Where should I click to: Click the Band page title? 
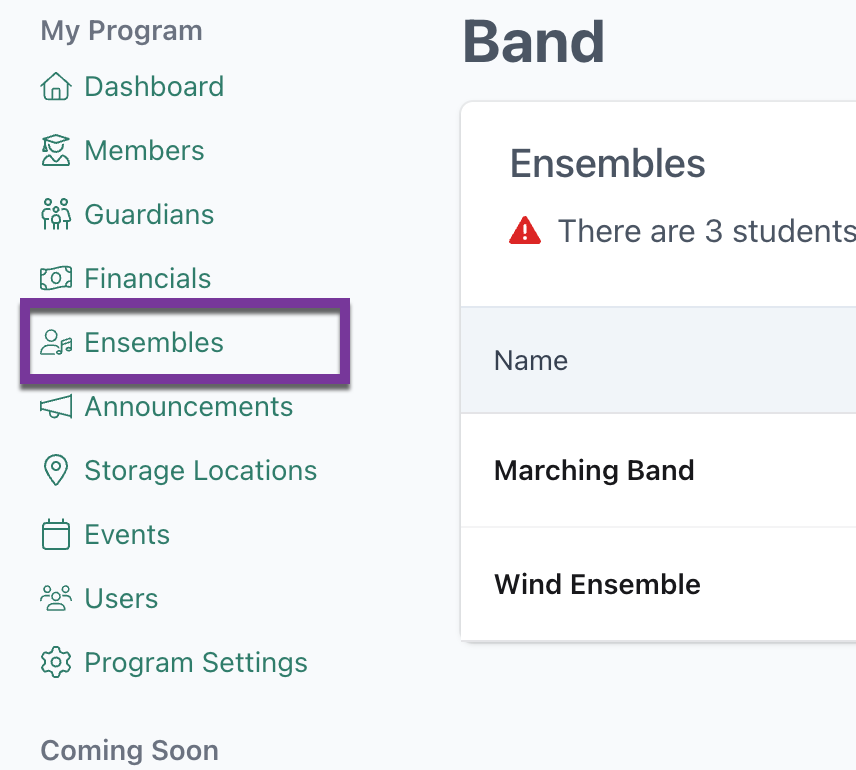(x=533, y=42)
